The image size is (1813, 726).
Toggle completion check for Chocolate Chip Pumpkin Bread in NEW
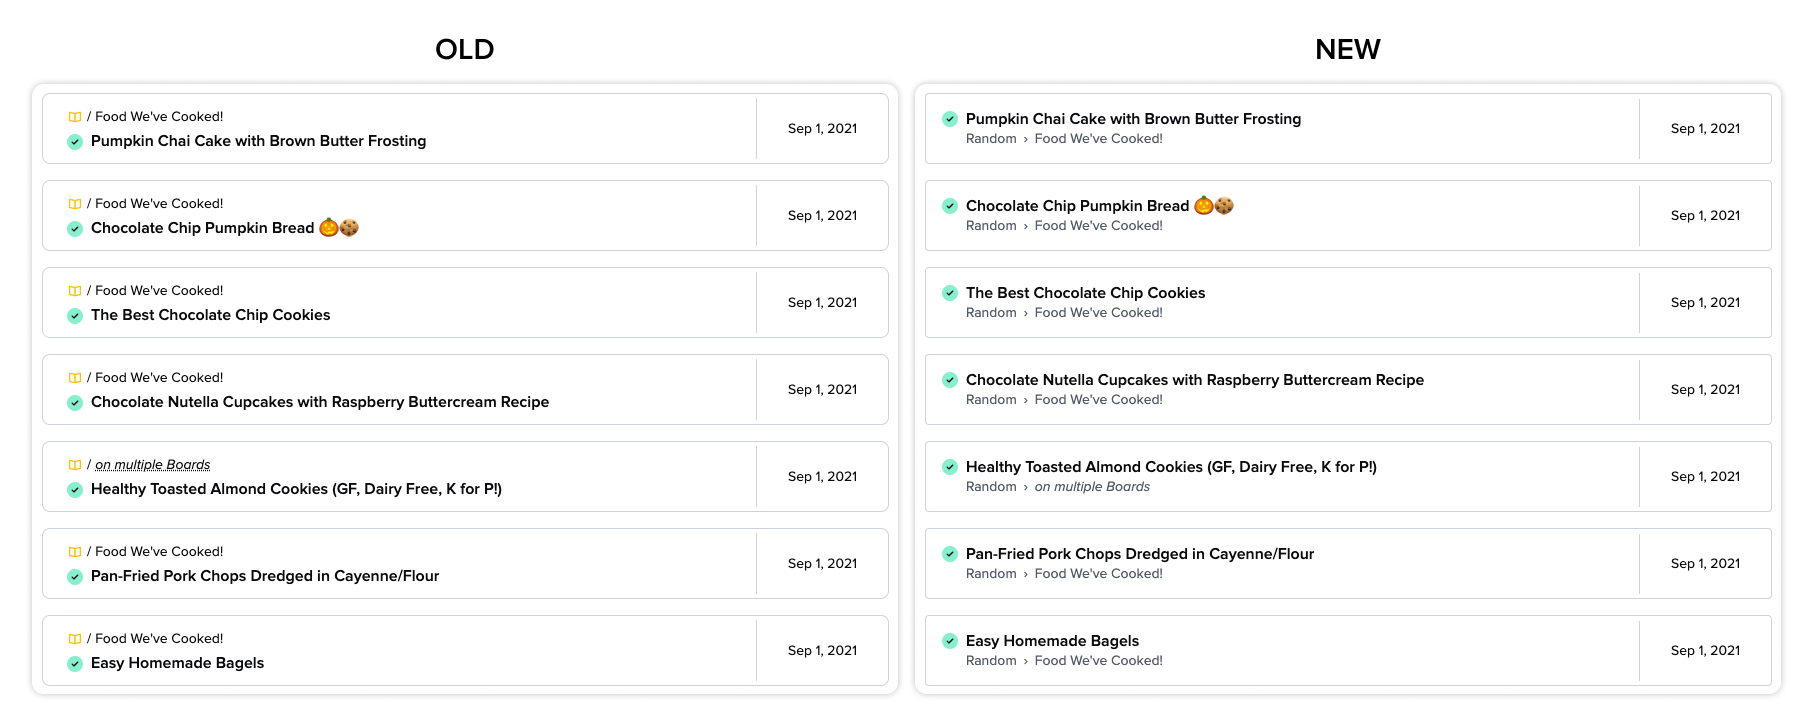[950, 206]
